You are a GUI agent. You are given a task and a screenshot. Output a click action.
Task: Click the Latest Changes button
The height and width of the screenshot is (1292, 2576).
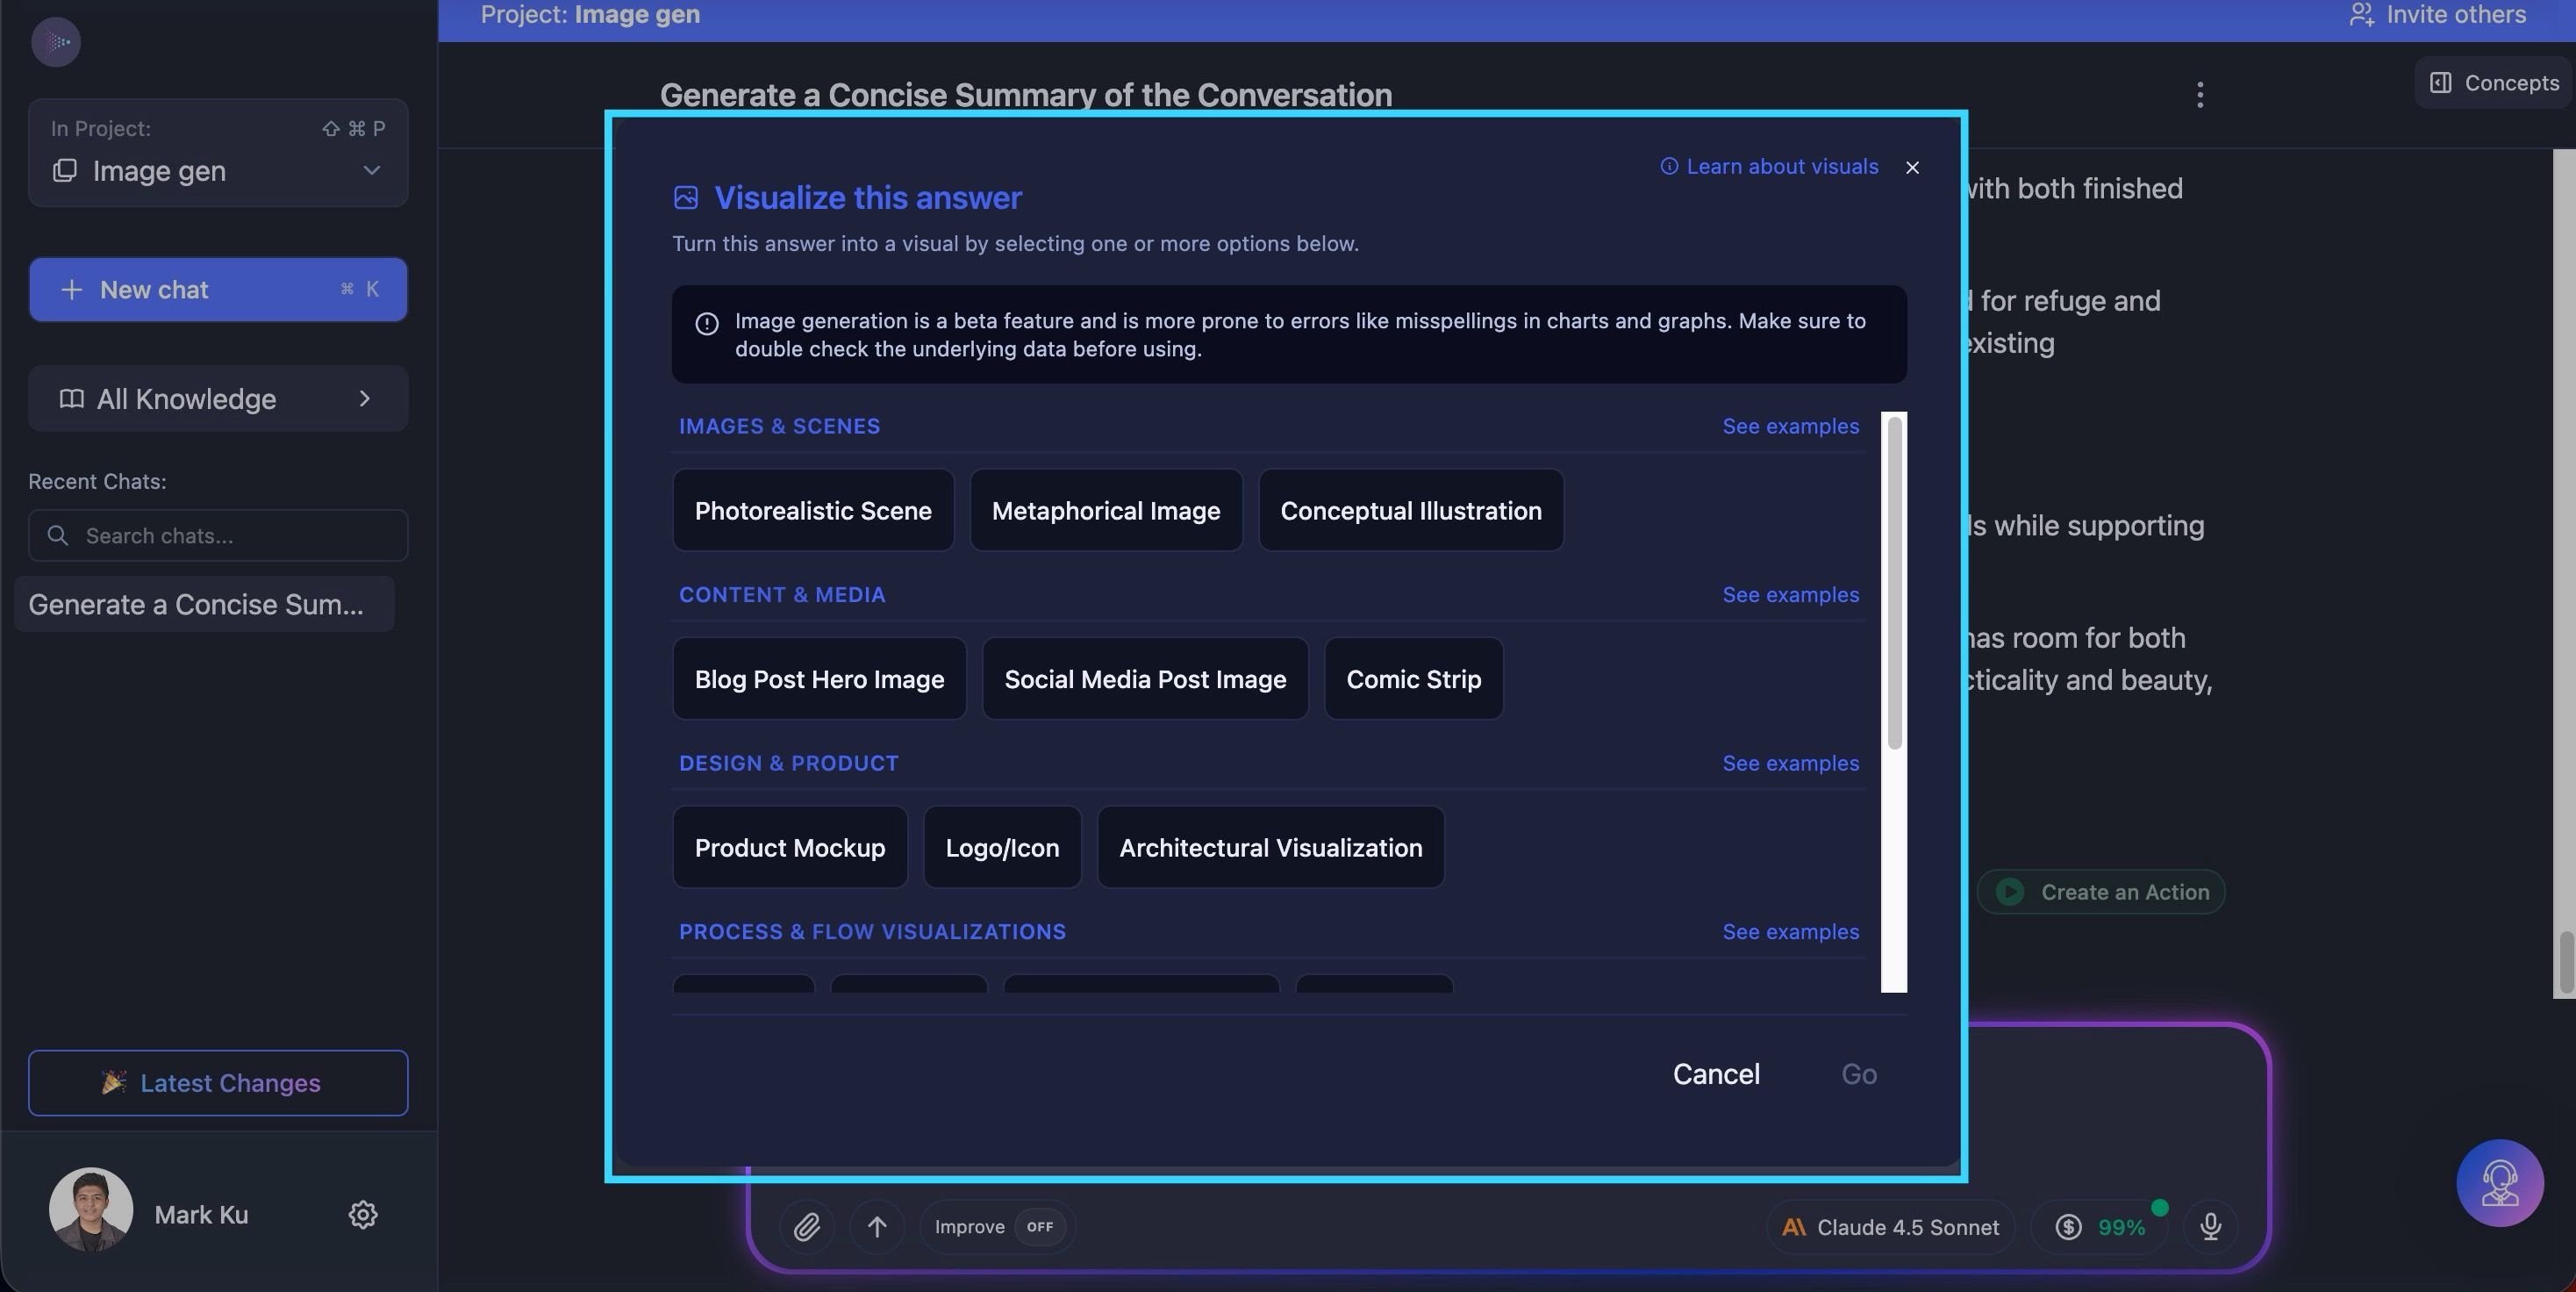pos(218,1083)
